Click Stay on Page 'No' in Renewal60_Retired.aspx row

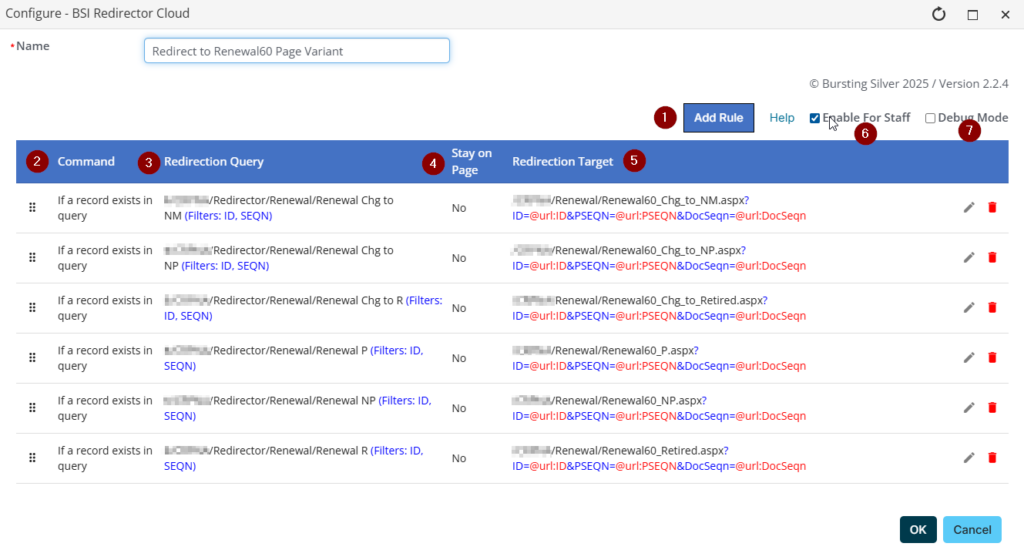pyautogui.click(x=459, y=458)
